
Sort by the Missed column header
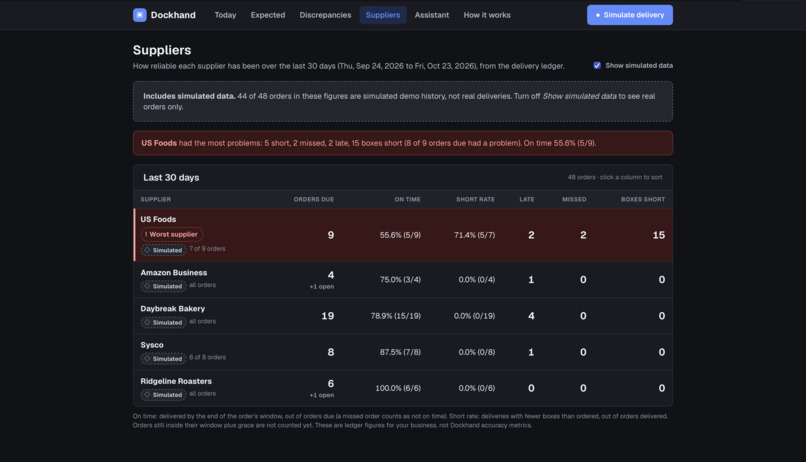[x=574, y=199]
